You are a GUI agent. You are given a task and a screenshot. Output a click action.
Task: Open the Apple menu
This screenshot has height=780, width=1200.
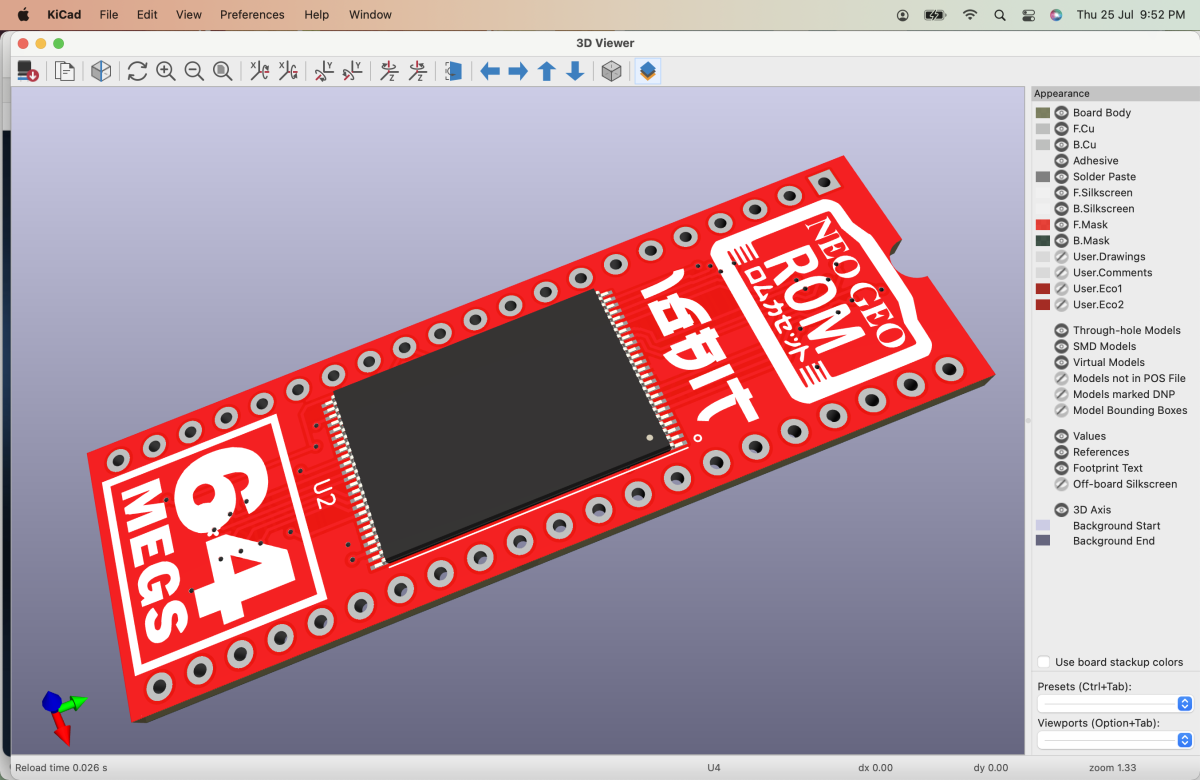[x=23, y=15]
